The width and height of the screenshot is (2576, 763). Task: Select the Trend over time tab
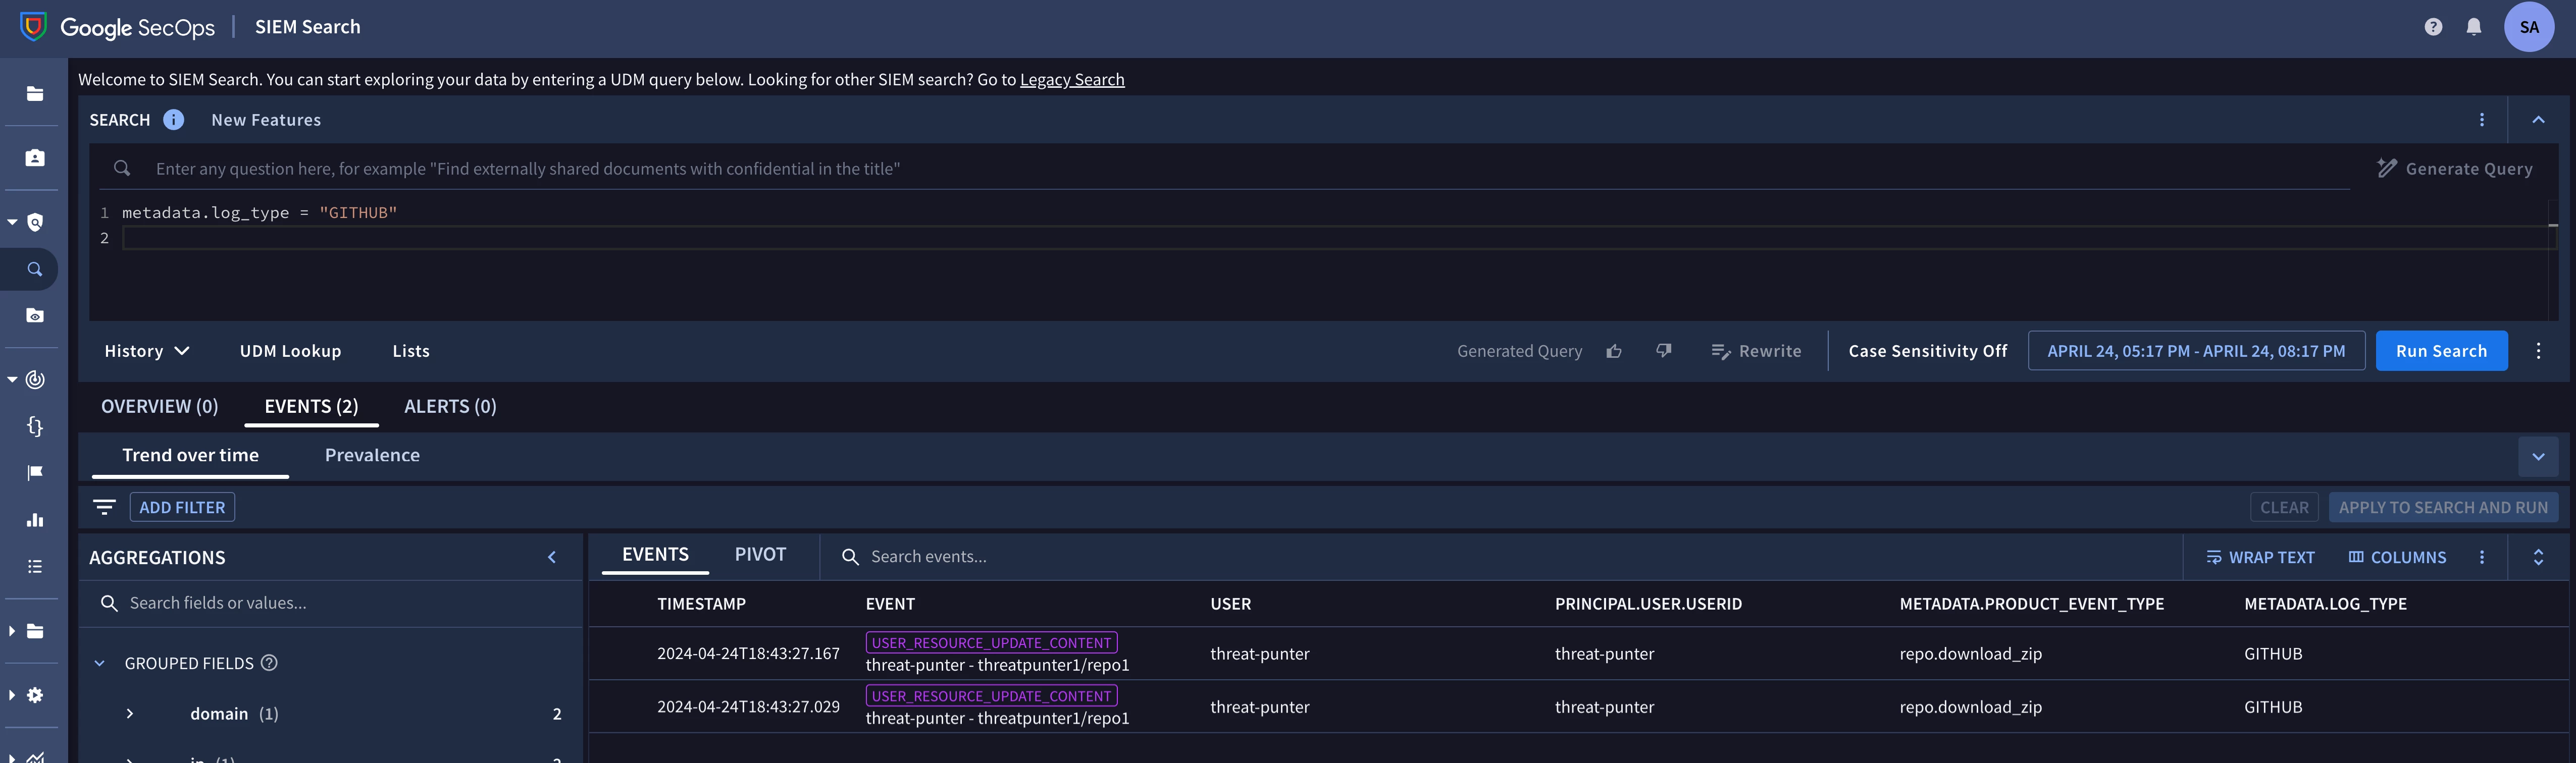tap(190, 455)
